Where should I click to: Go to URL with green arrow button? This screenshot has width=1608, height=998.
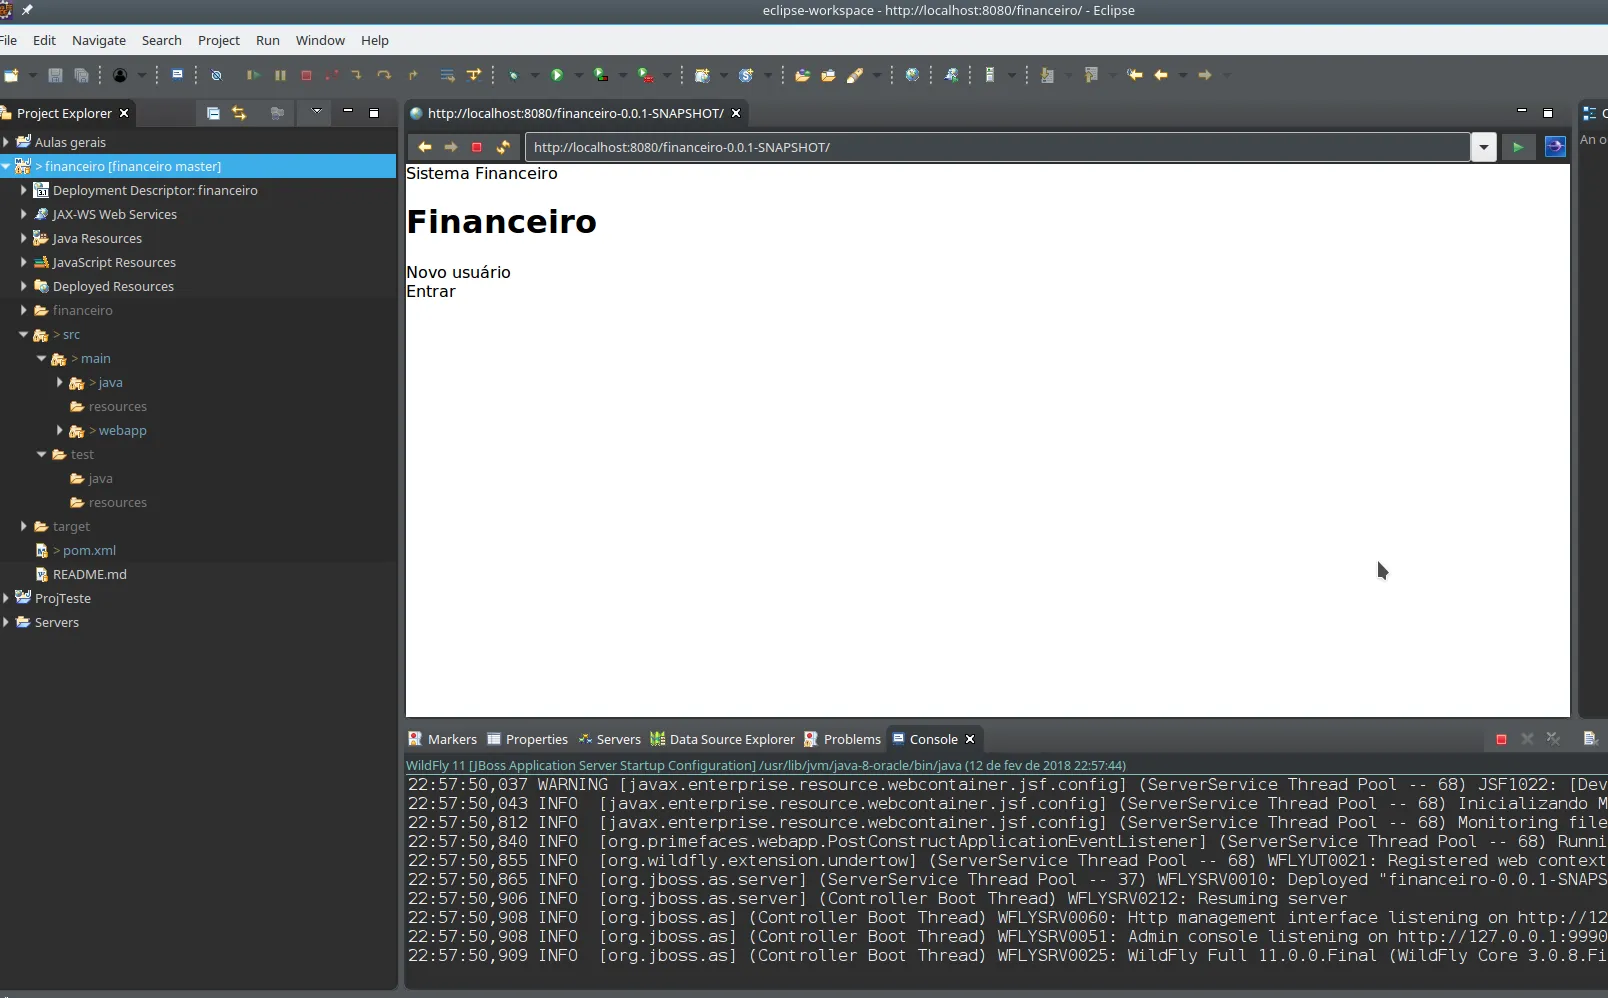pyautogui.click(x=1518, y=147)
